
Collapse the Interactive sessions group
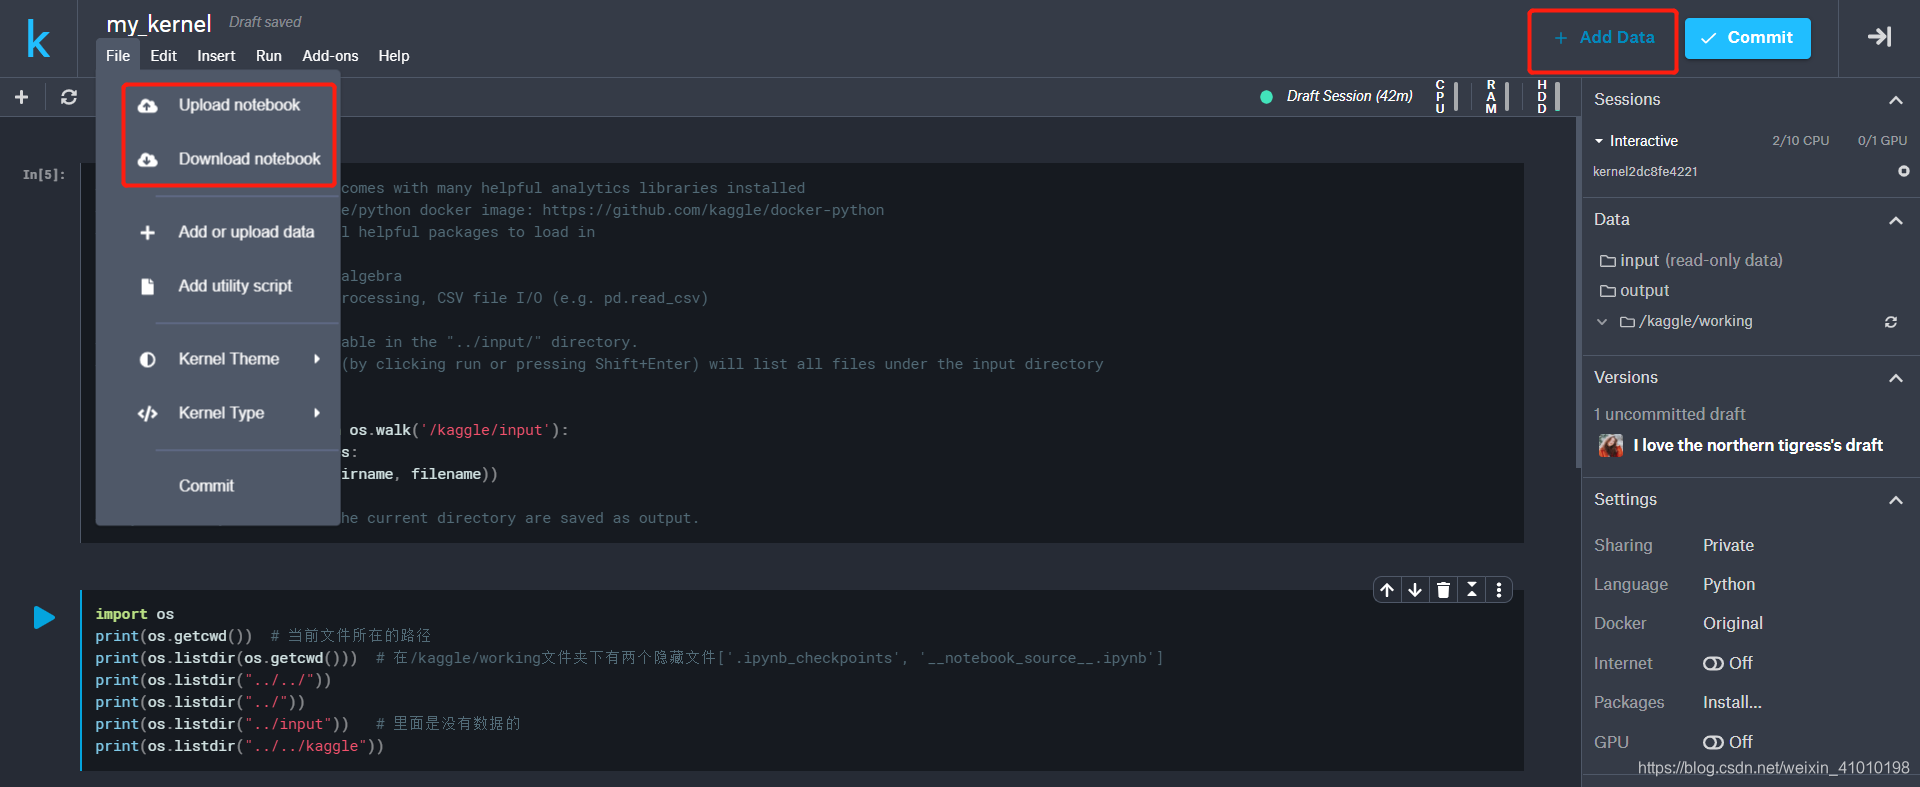(1599, 141)
